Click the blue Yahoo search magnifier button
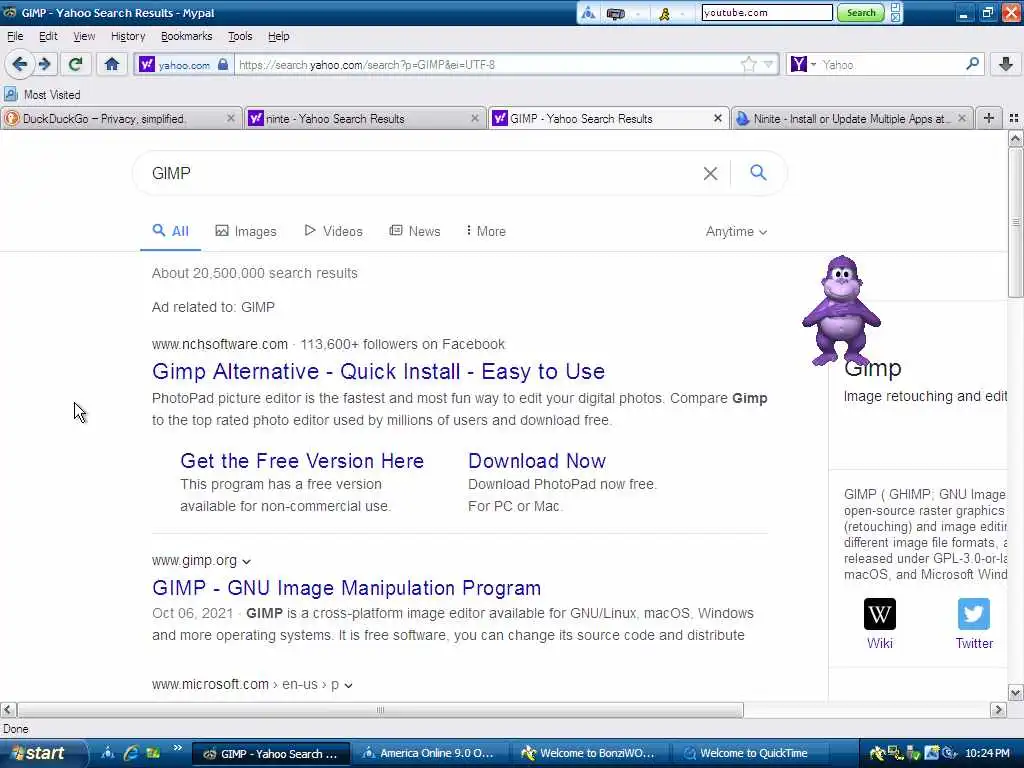1024x768 pixels. (x=758, y=172)
